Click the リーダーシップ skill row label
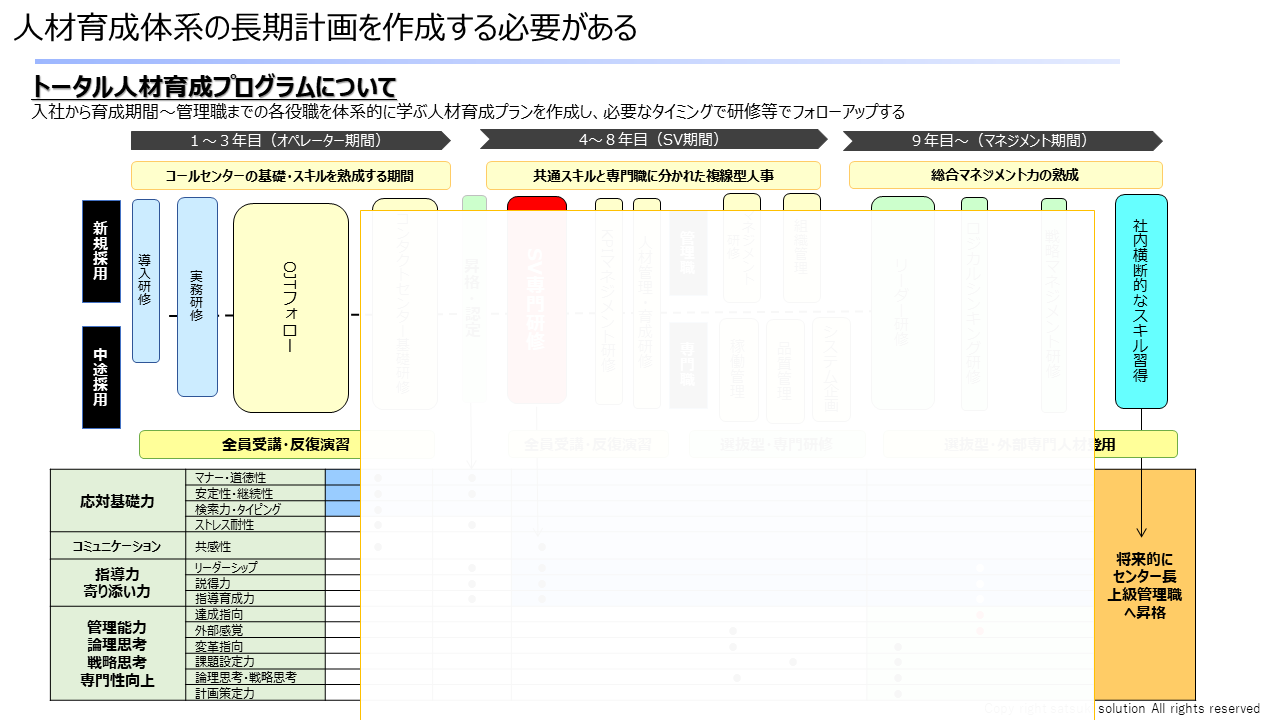 coord(254,568)
